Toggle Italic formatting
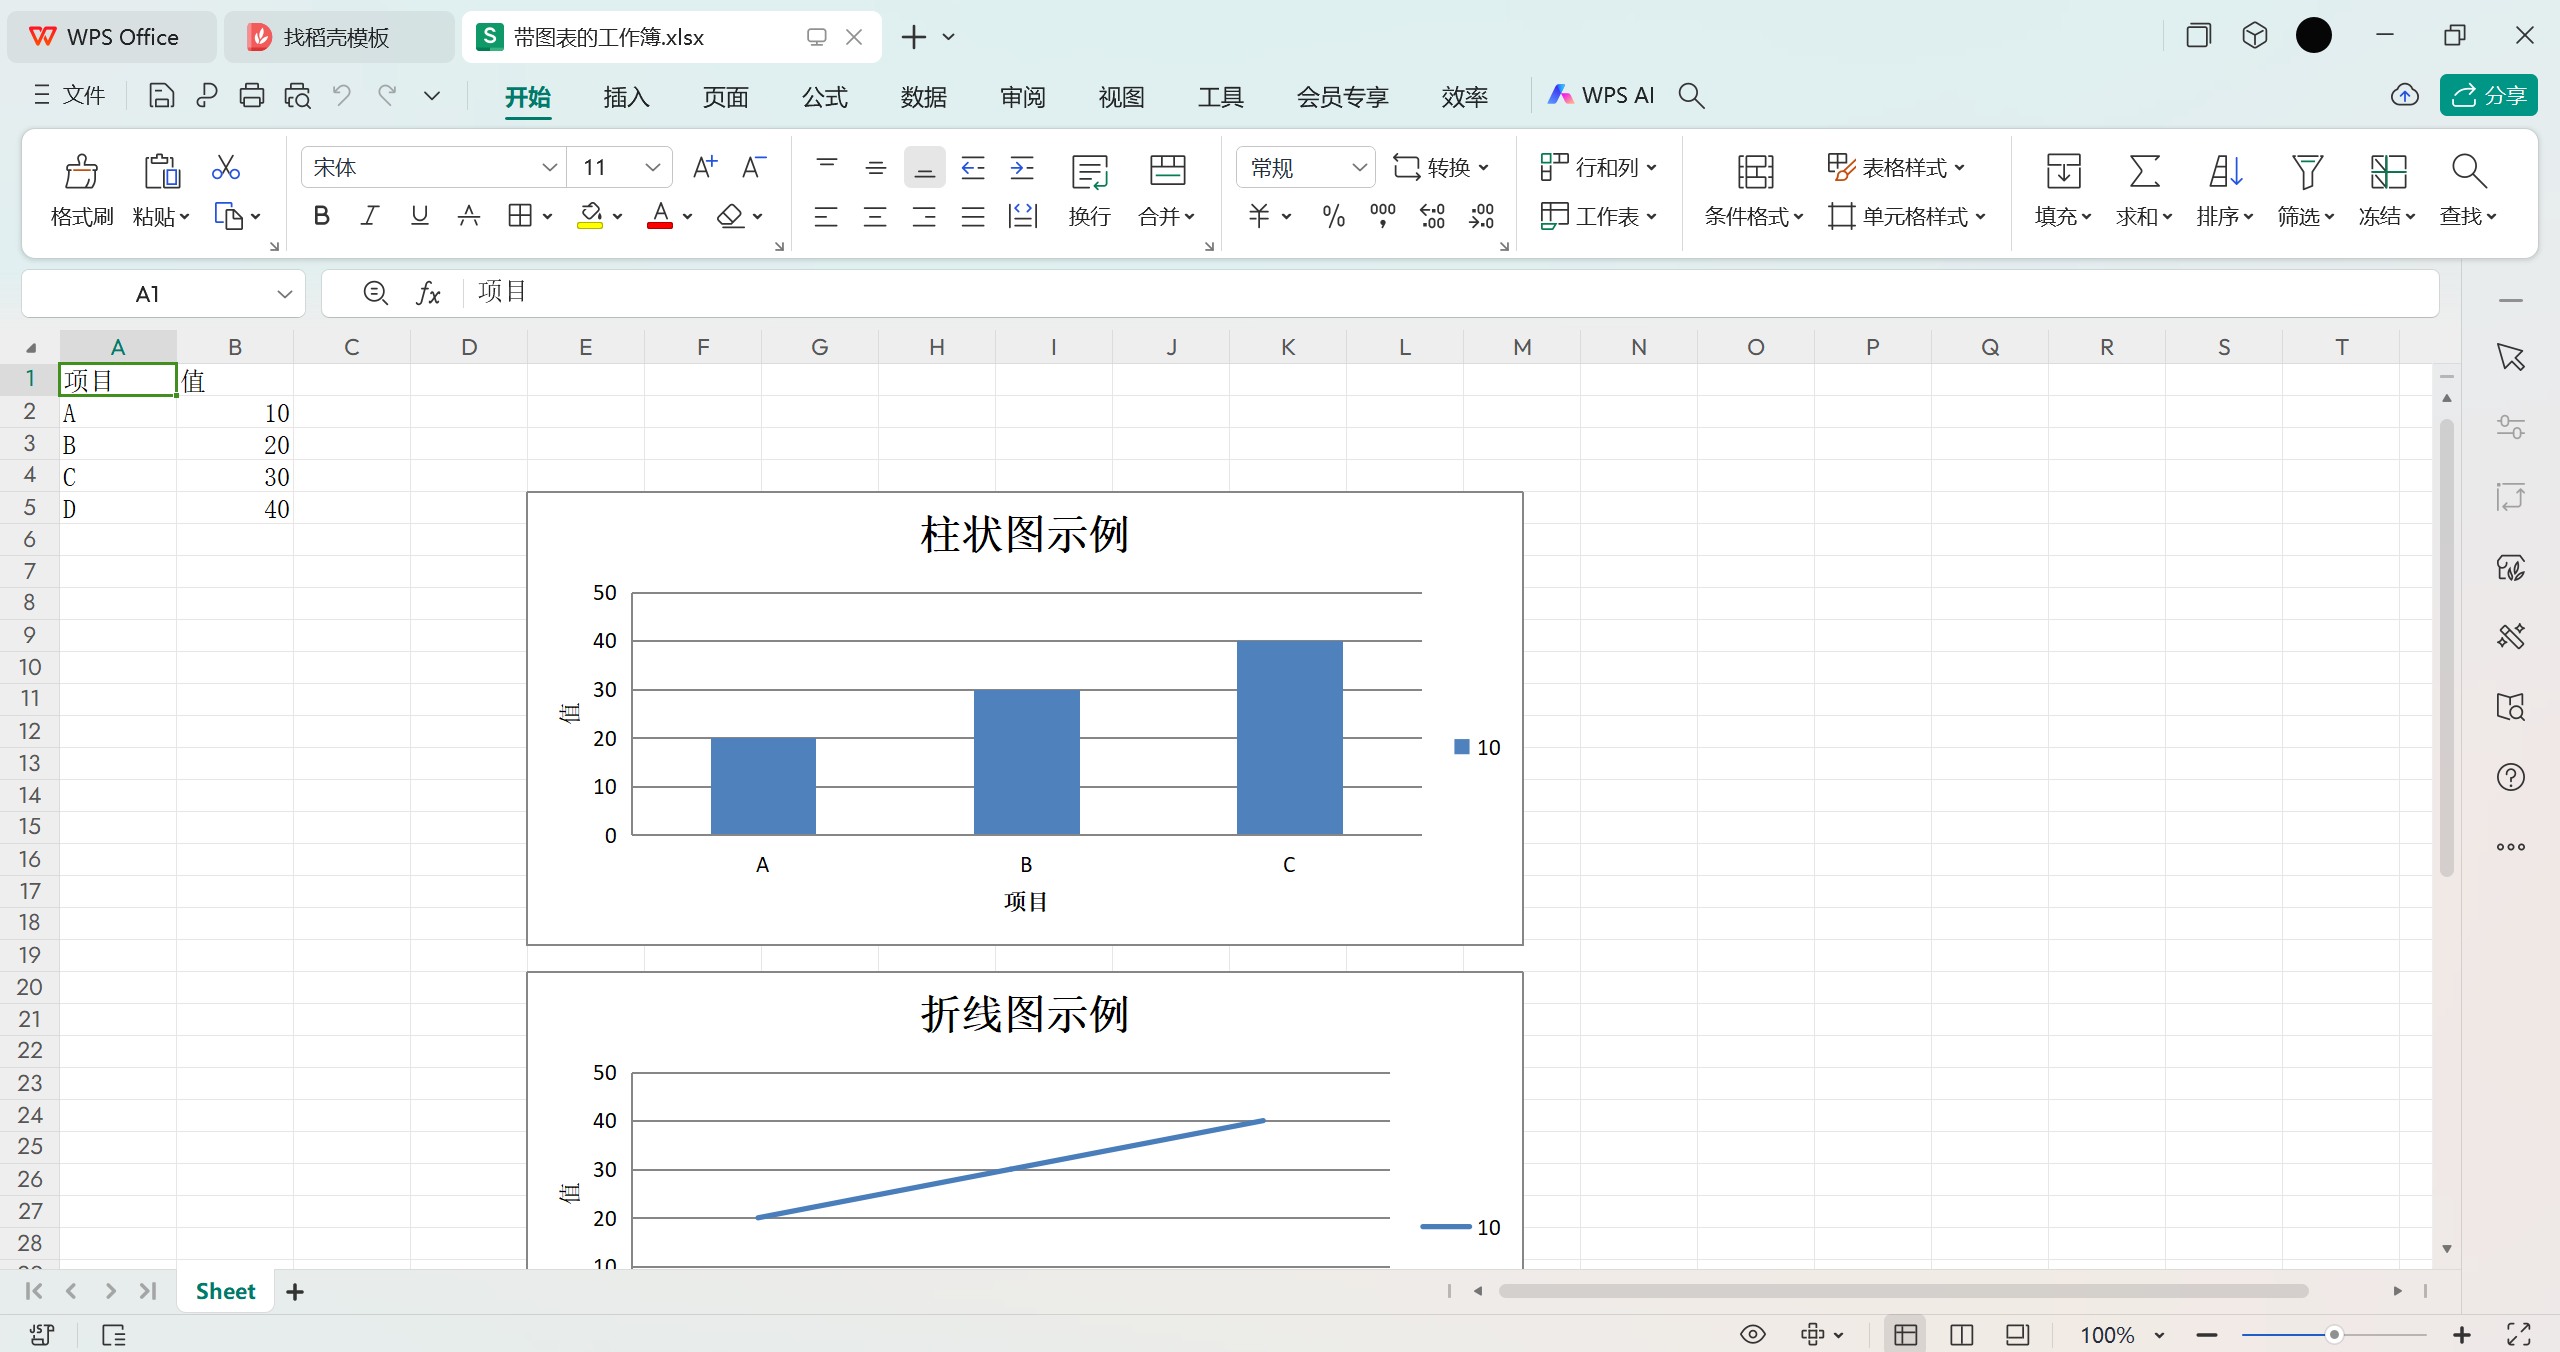Screen dimensions: 2560x1352 tap(370, 216)
